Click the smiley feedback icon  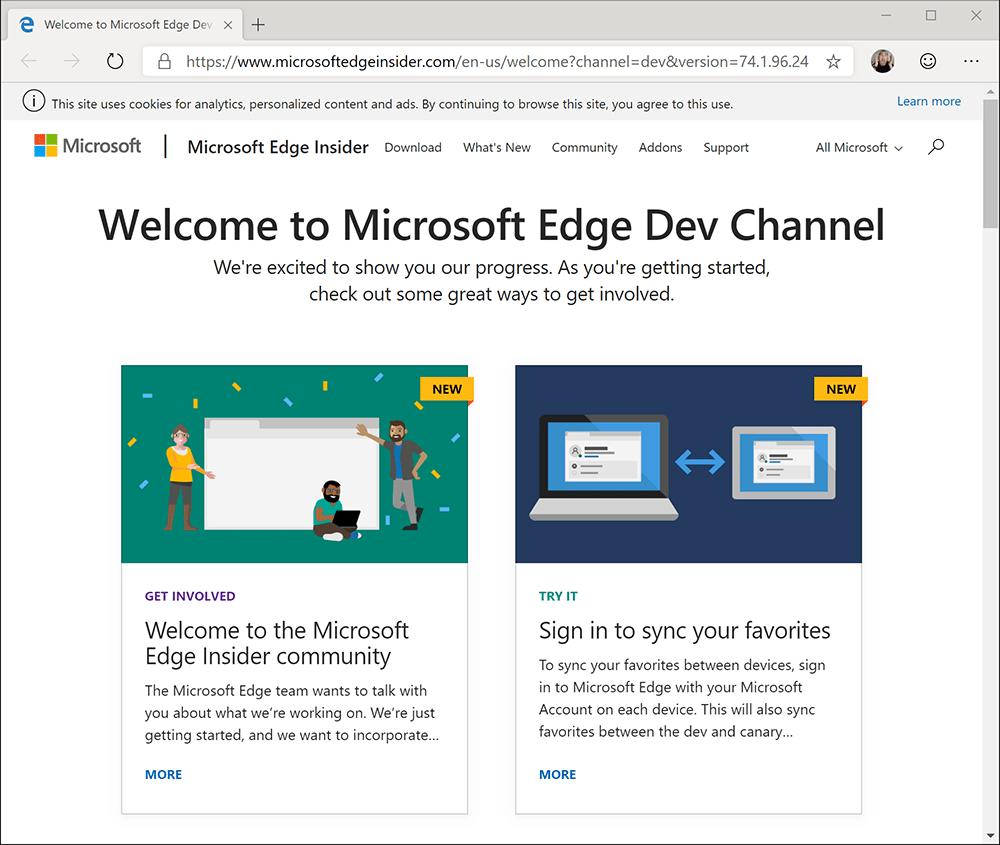coord(928,61)
